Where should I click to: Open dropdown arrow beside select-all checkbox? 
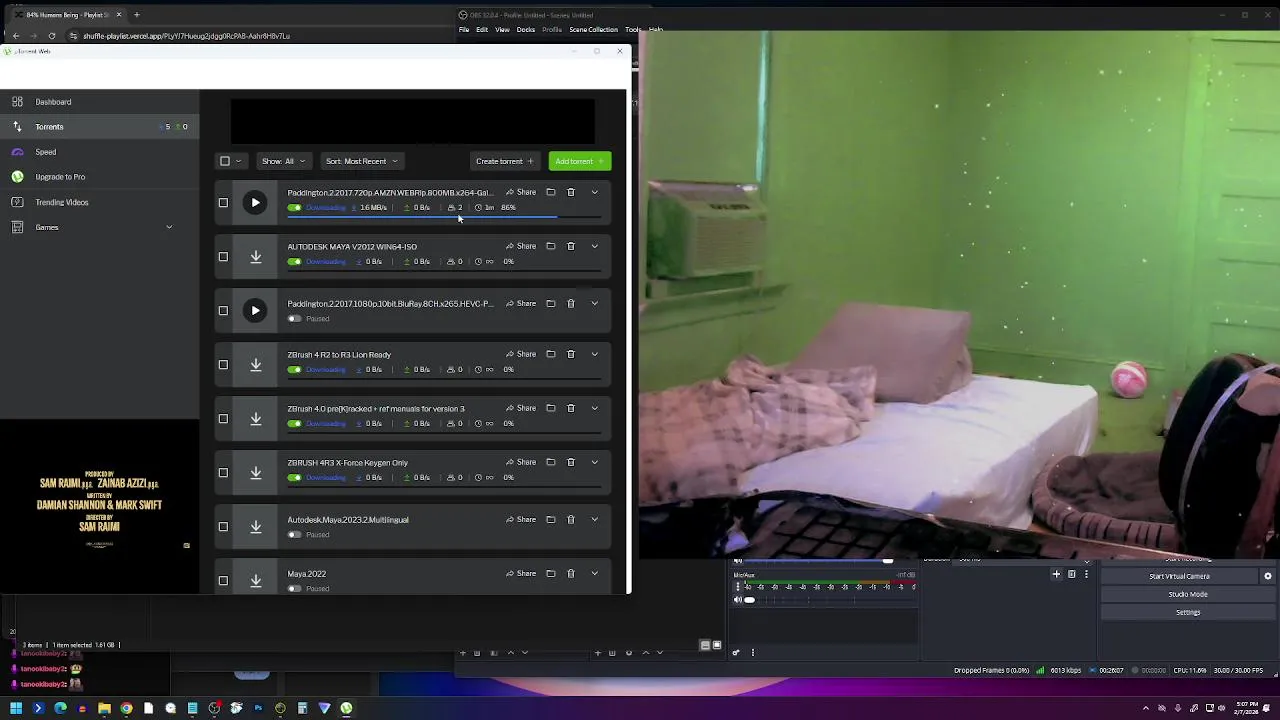tap(238, 161)
